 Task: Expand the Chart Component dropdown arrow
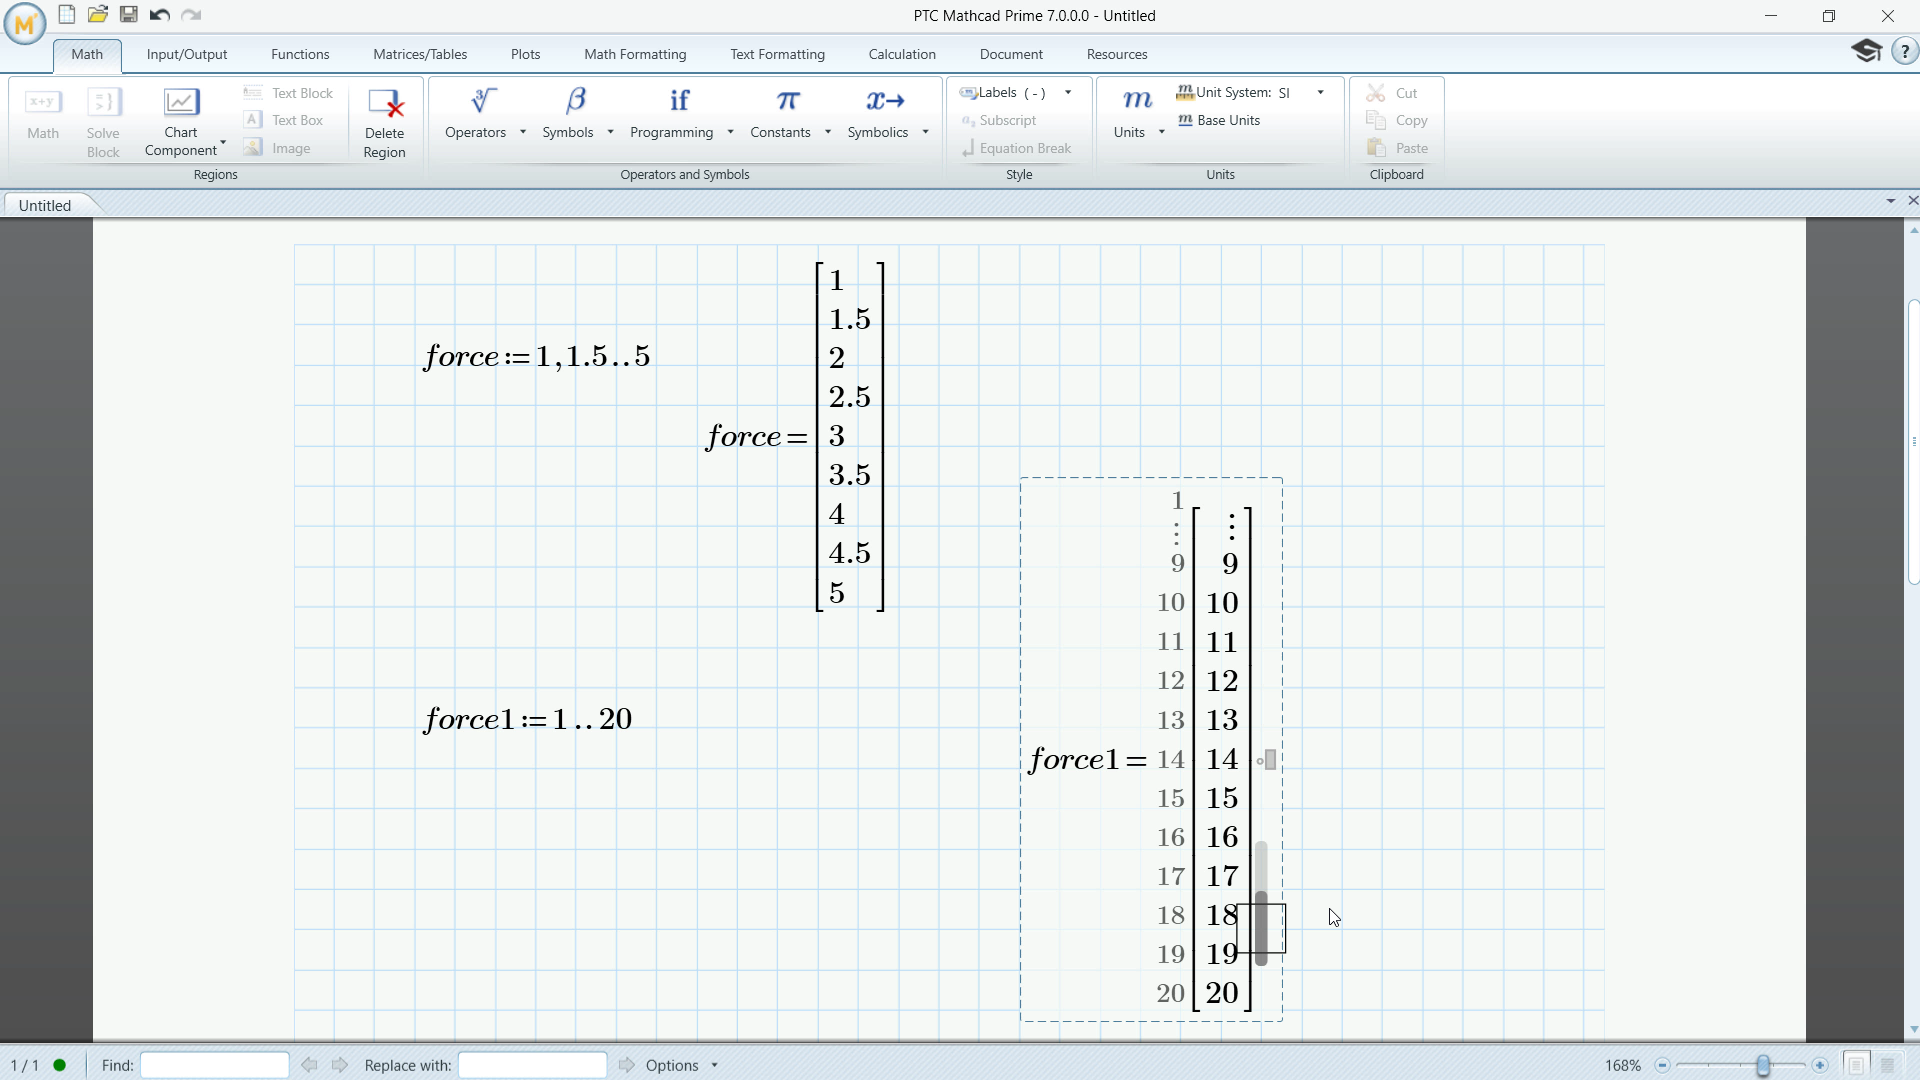(x=222, y=142)
